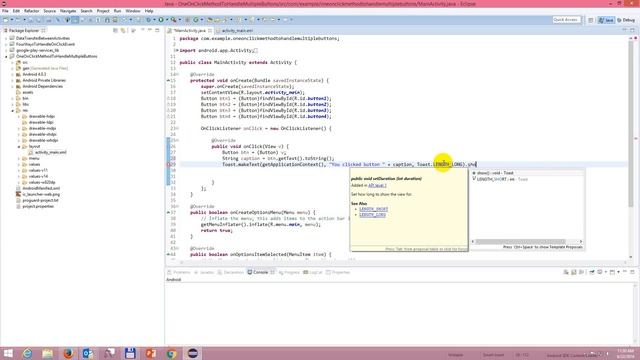Expand the google-play-services_lib project
640x360 pixels.
click(x=6, y=50)
